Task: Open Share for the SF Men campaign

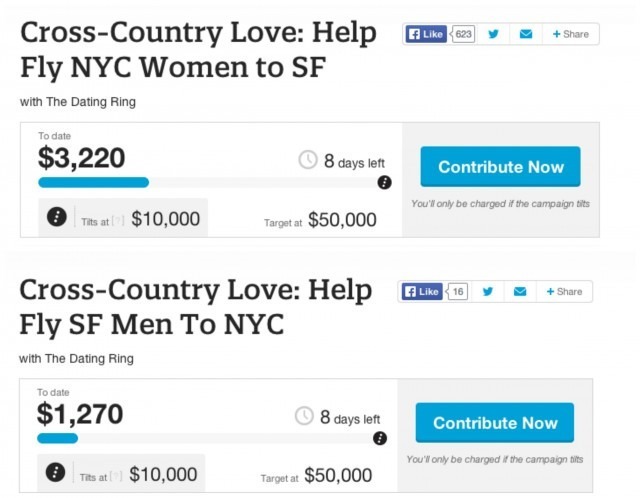Action: tap(564, 291)
